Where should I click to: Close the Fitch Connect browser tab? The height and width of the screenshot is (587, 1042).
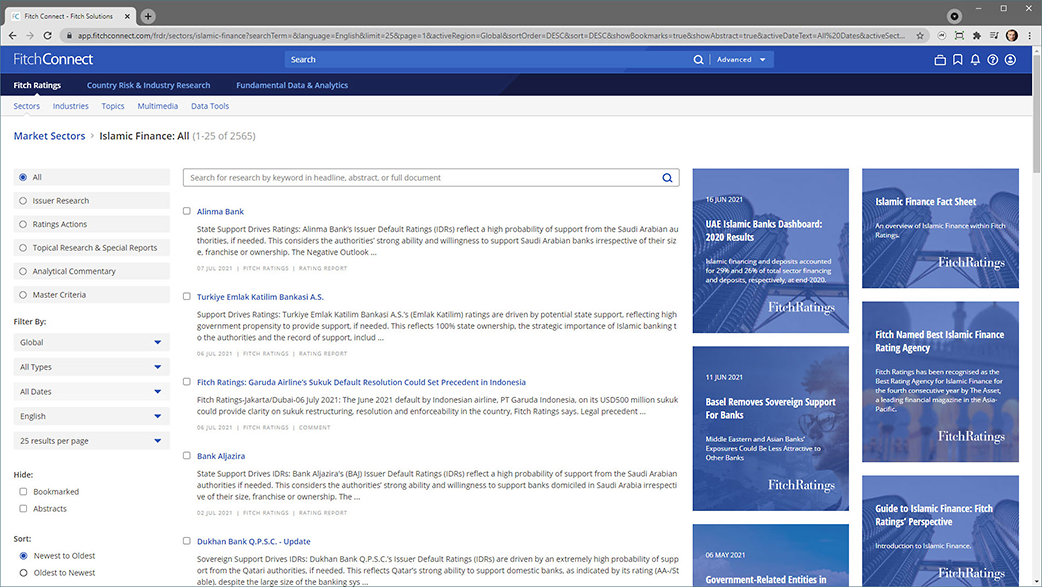pyautogui.click(x=127, y=16)
